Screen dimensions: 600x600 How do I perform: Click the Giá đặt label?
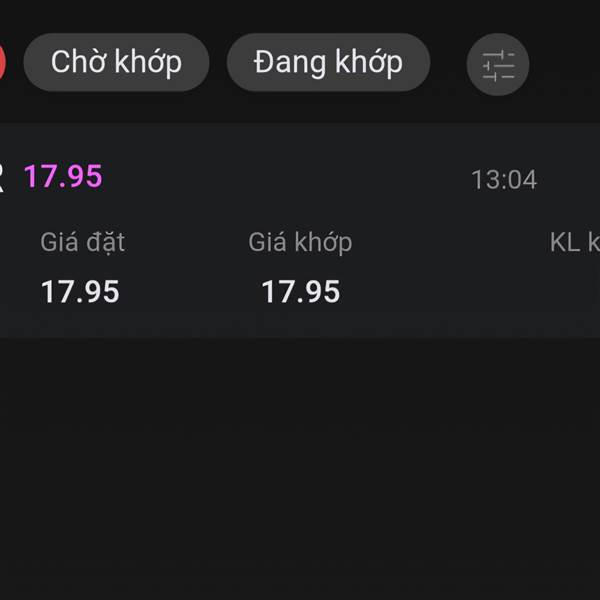[x=83, y=242]
